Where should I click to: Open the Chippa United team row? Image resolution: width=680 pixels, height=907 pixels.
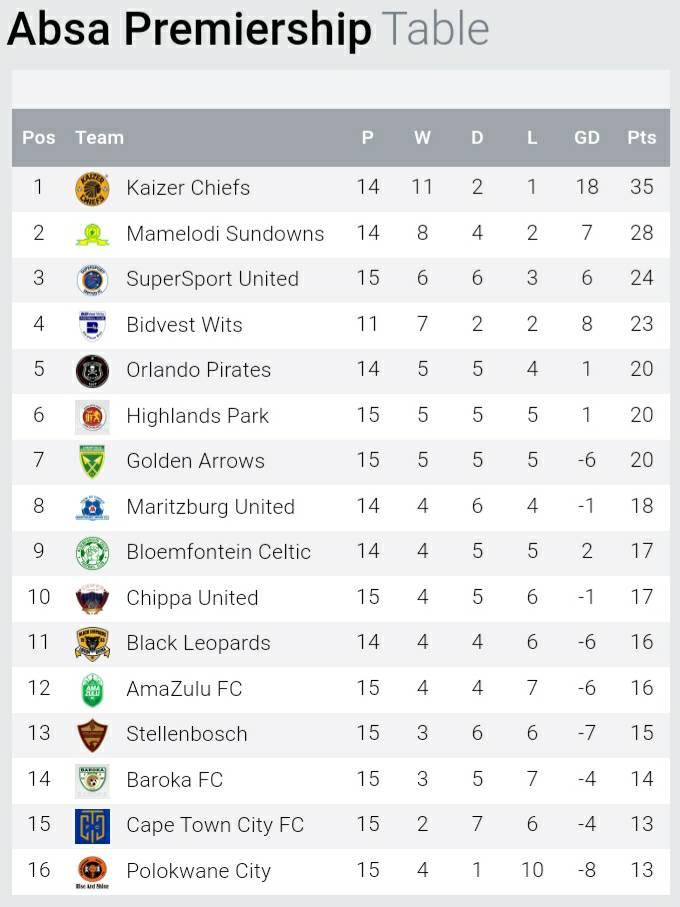(x=341, y=598)
